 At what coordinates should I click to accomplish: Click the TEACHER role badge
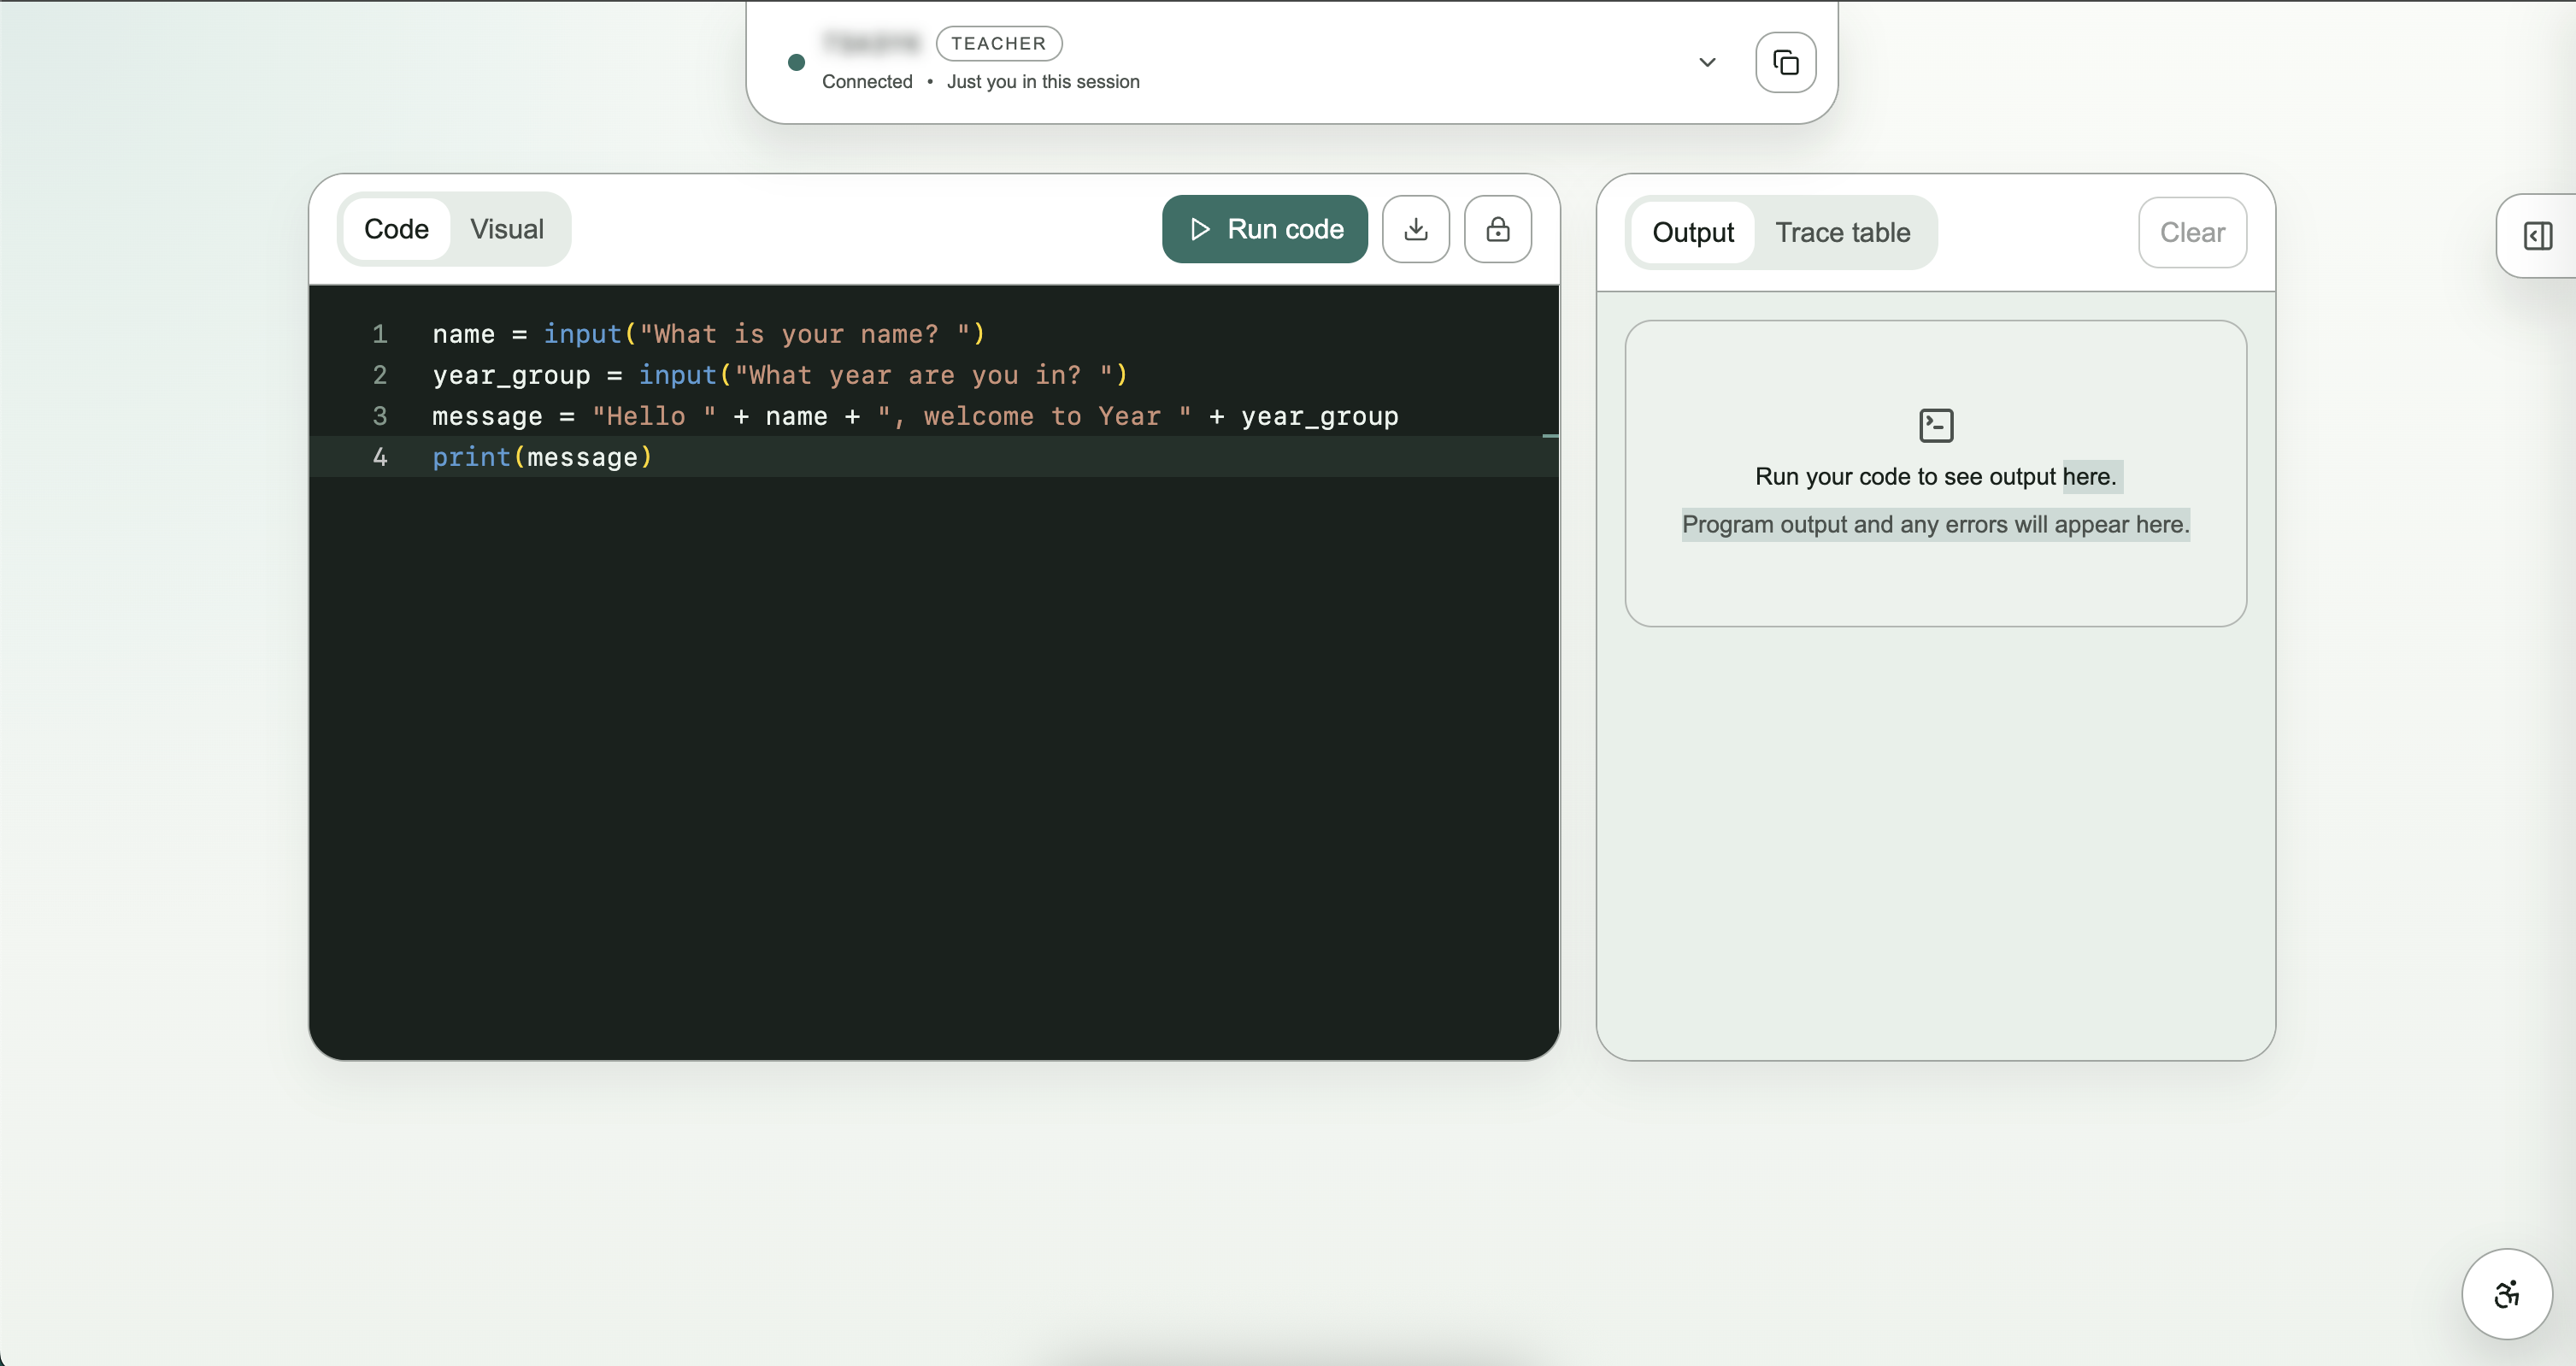pyautogui.click(x=997, y=43)
